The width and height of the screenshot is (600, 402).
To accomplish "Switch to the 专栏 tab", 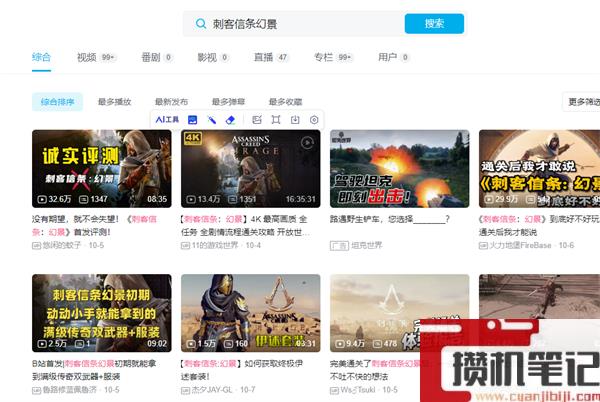I will [x=333, y=57].
